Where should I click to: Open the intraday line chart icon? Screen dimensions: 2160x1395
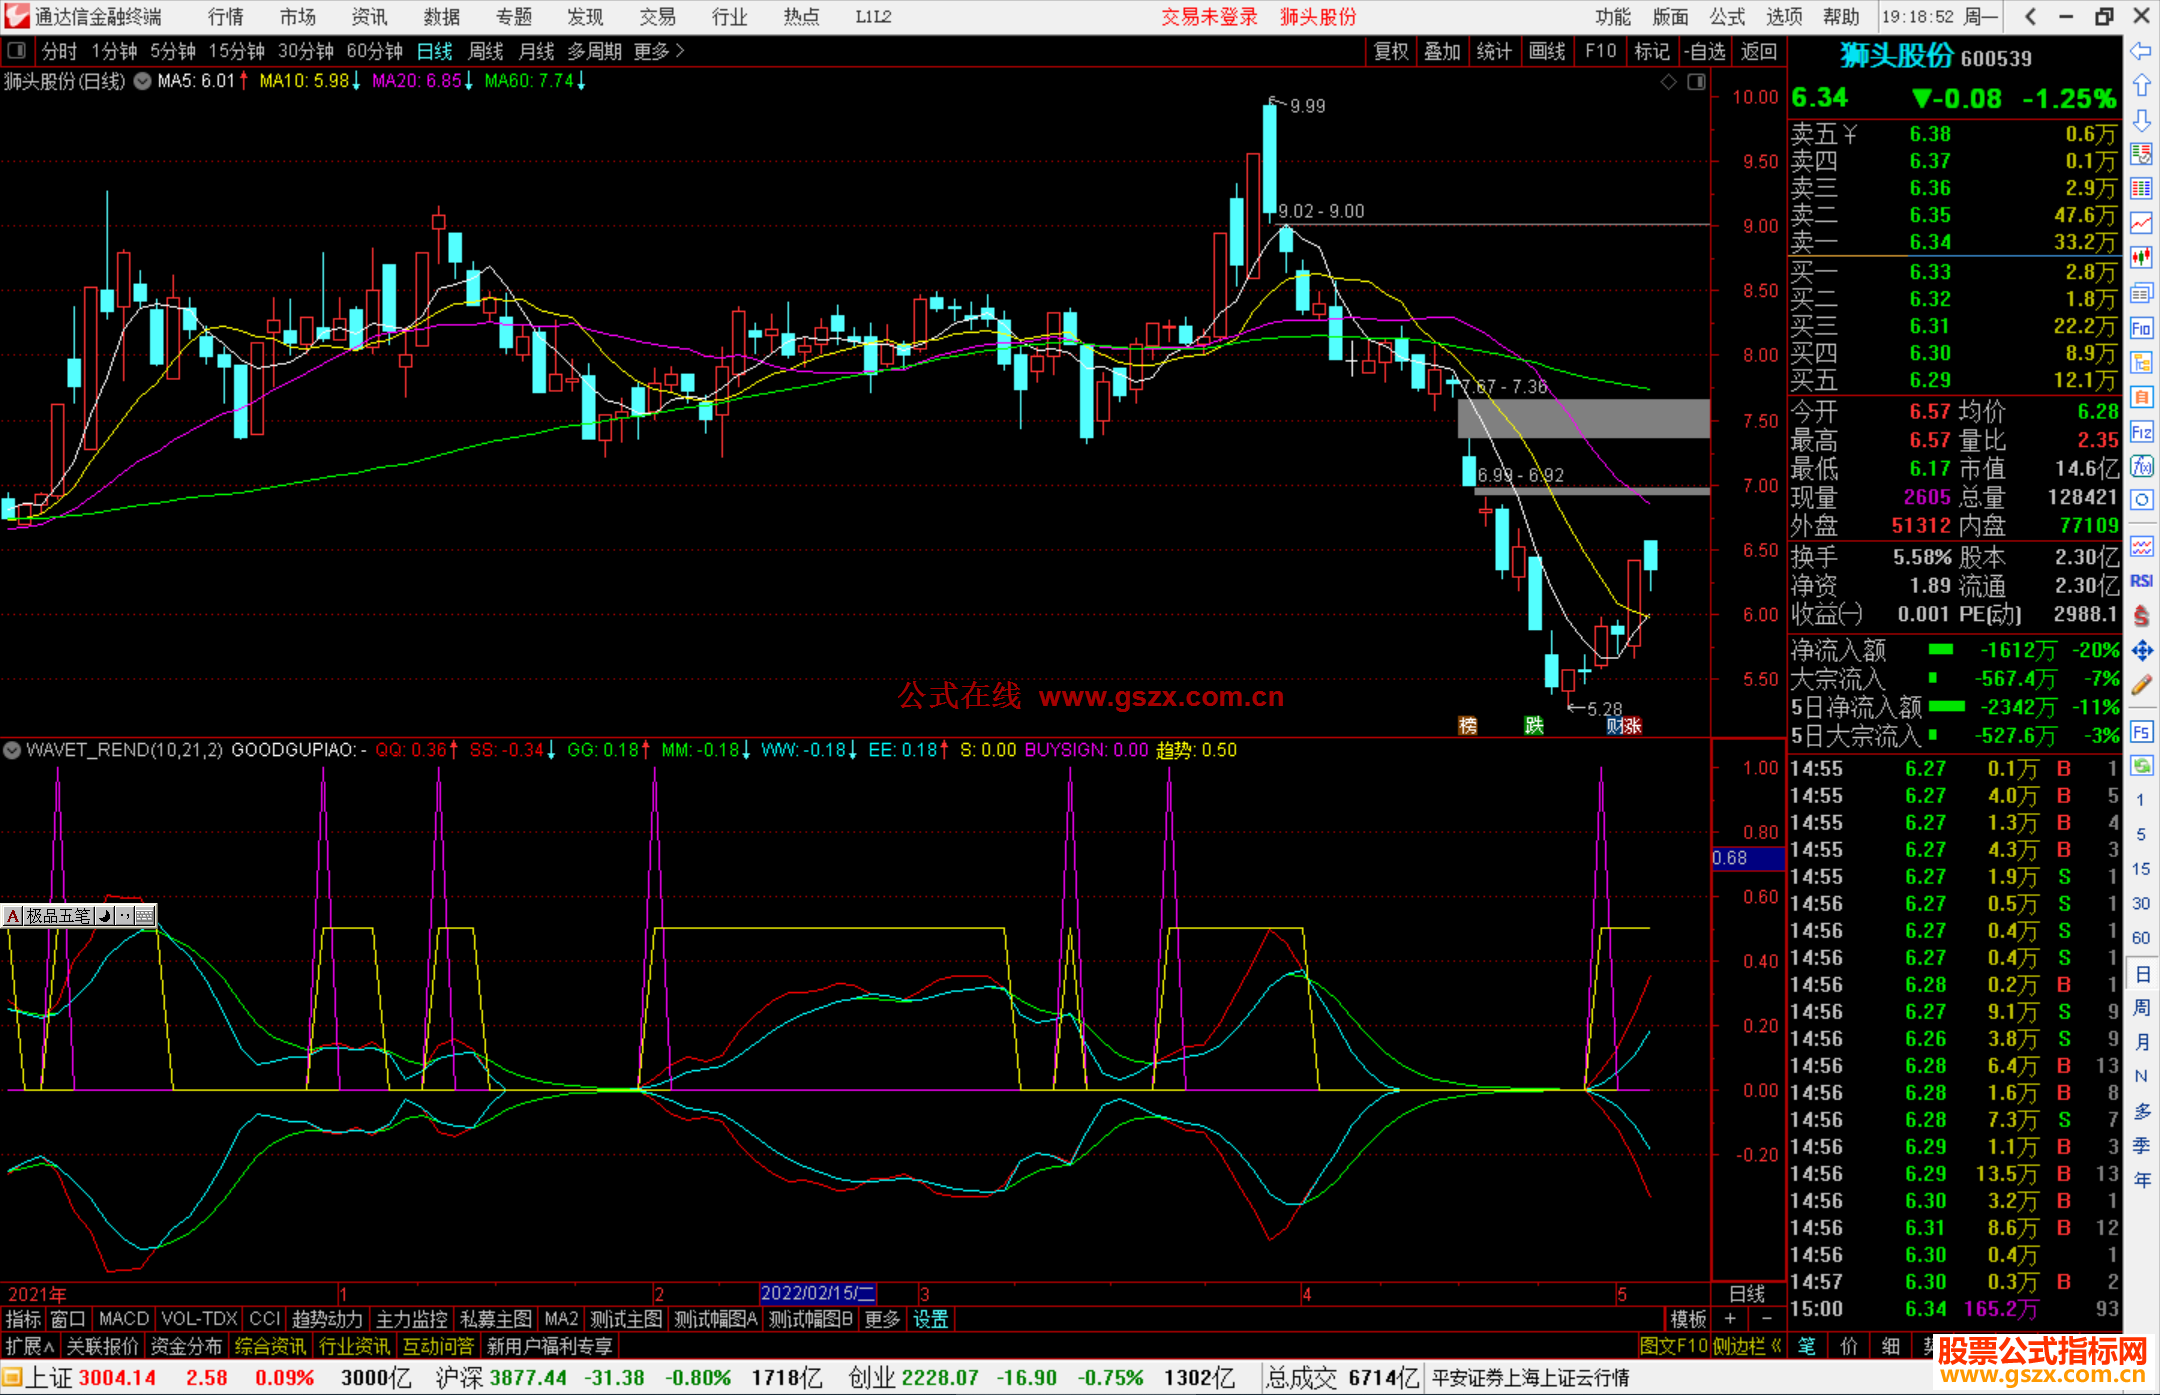click(x=2141, y=223)
